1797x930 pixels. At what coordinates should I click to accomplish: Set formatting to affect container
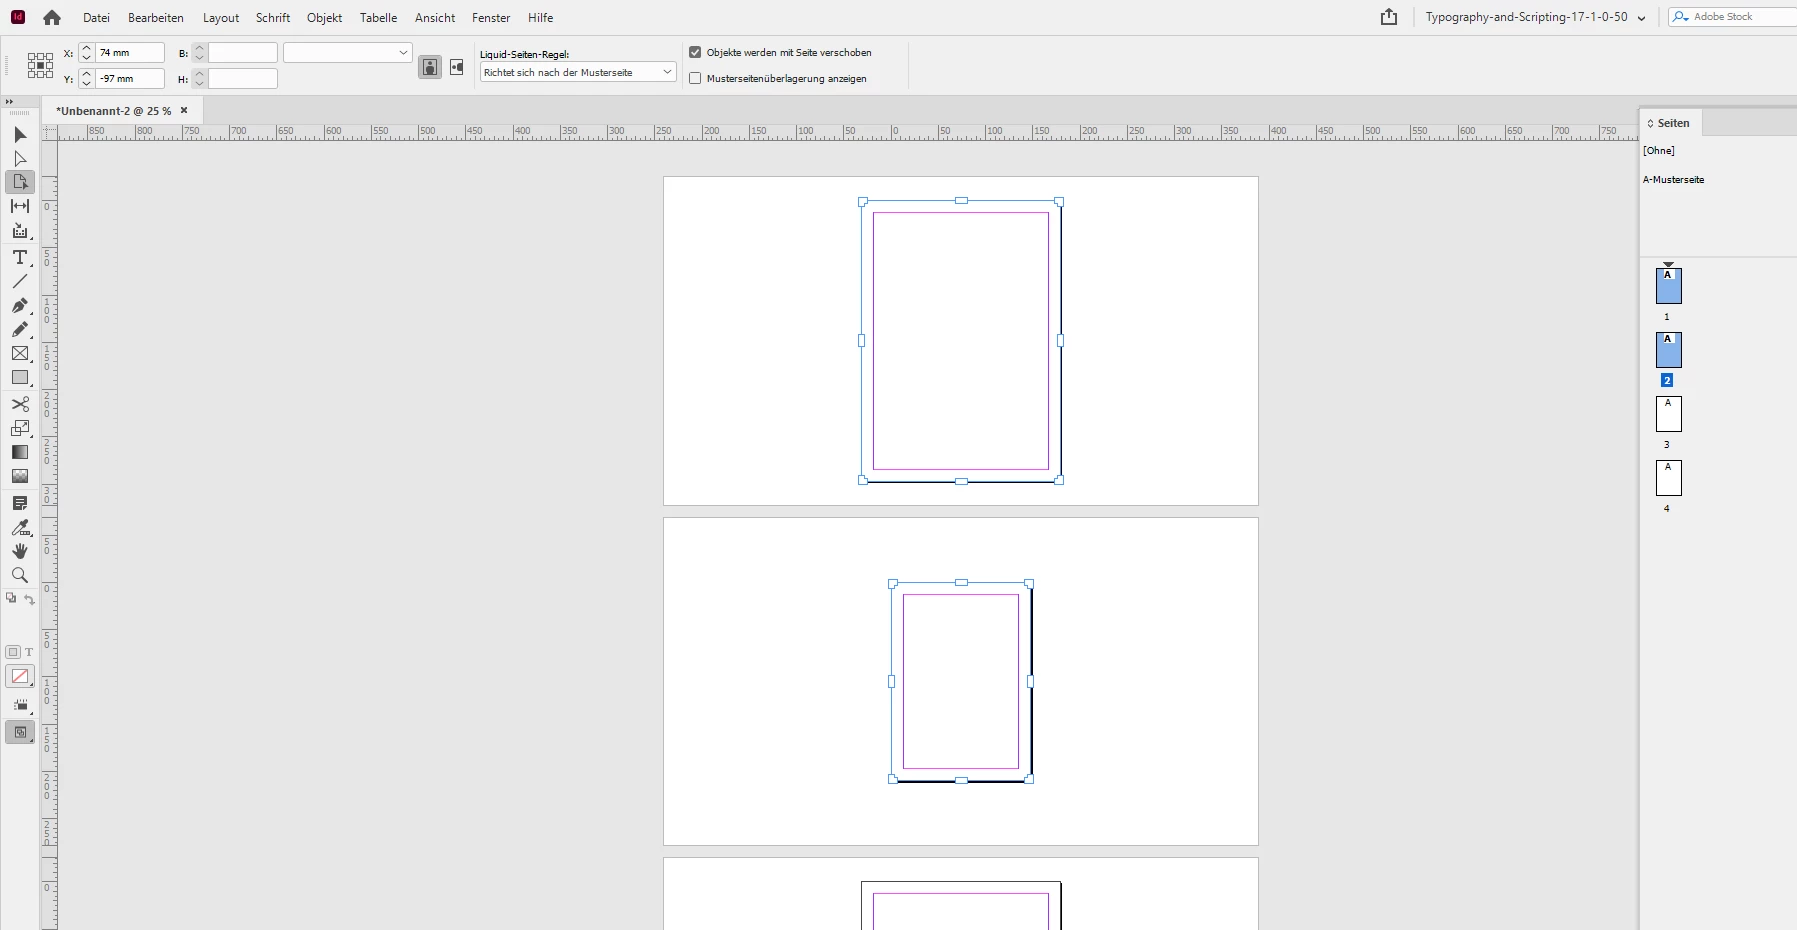pyautogui.click(x=13, y=652)
